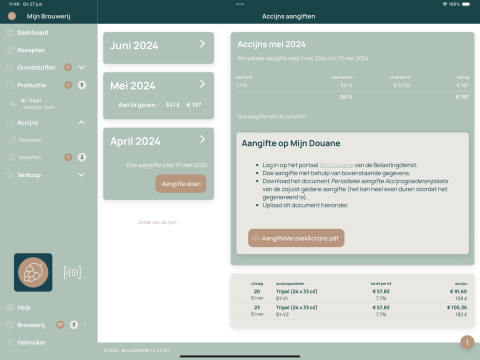Click the Aangiften document icon
This screenshot has height=360, width=480.
click(x=12, y=157)
